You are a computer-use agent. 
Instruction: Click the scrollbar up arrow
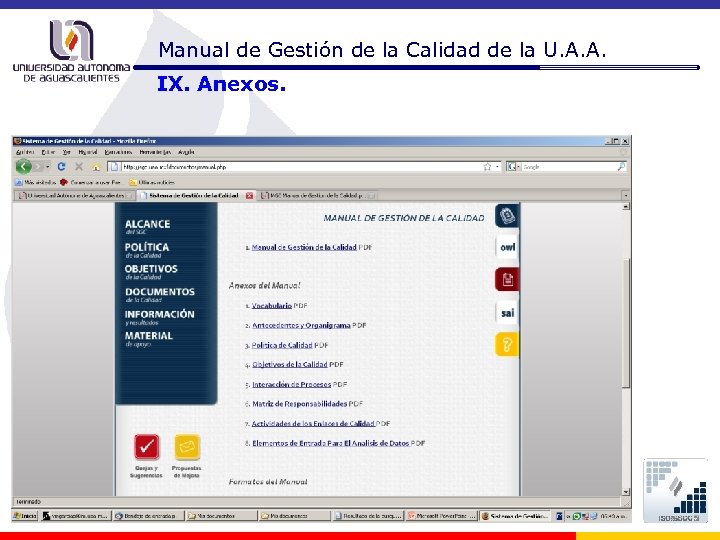tap(626, 207)
